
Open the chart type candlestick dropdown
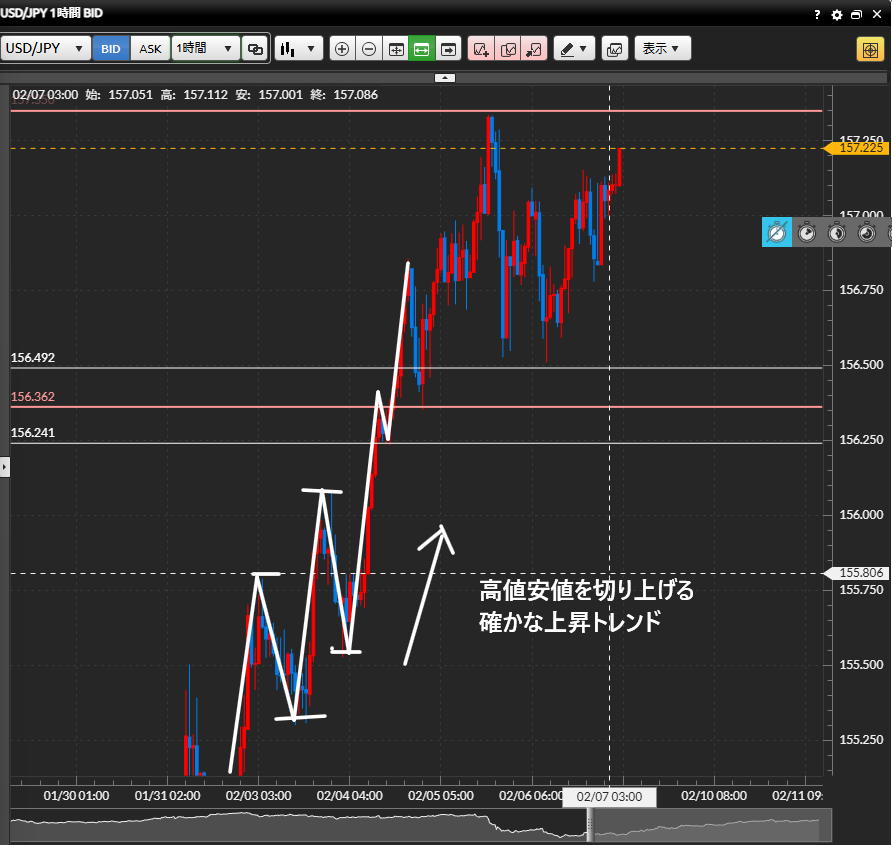pos(299,49)
